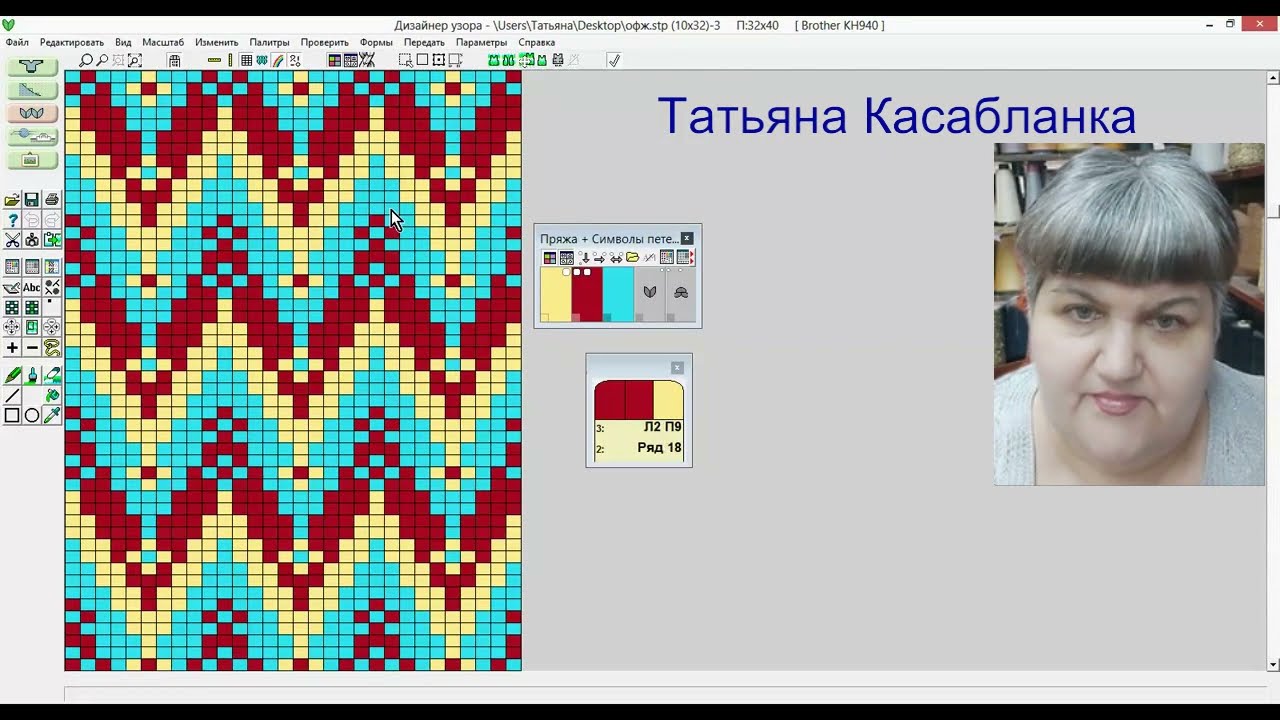Click the yellow yarn rope icon
The height and width of the screenshot is (720, 1280).
[52, 348]
